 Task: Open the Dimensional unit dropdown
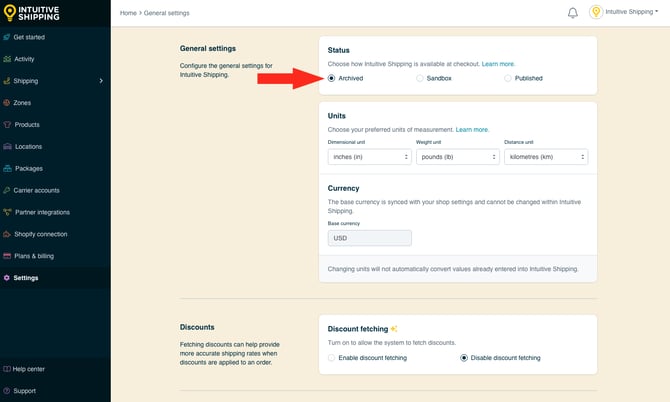point(370,157)
